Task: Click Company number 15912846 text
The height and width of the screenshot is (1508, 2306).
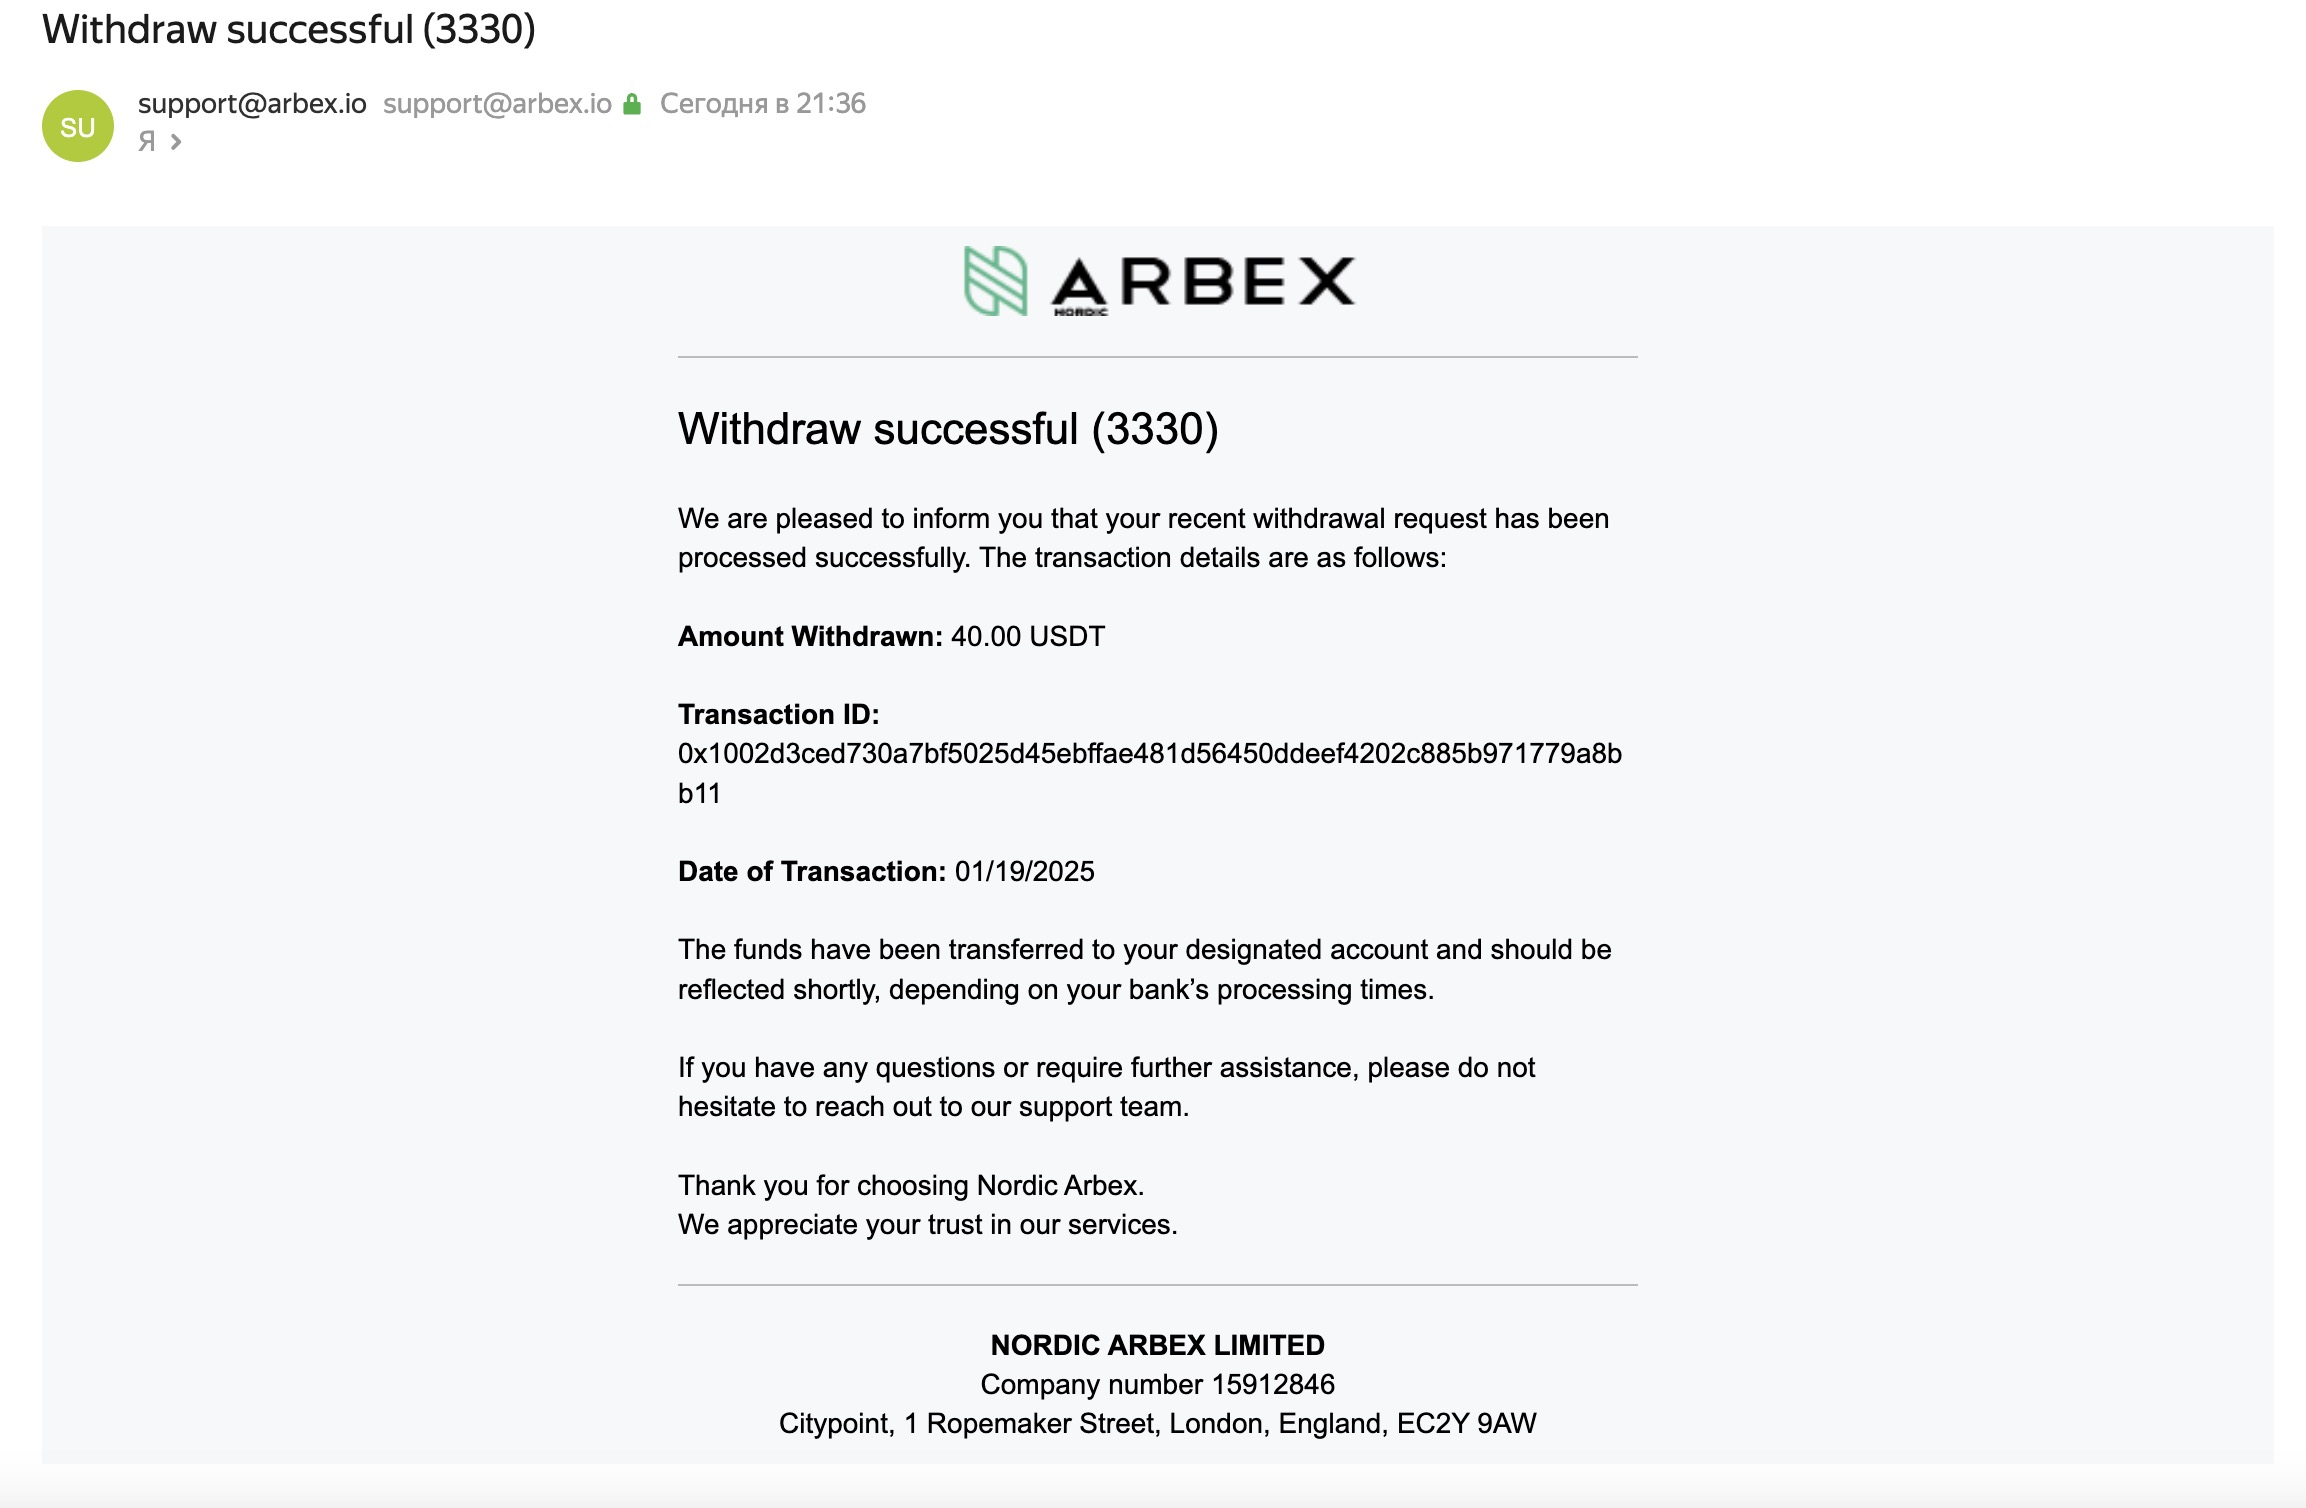Action: tap(1158, 1384)
